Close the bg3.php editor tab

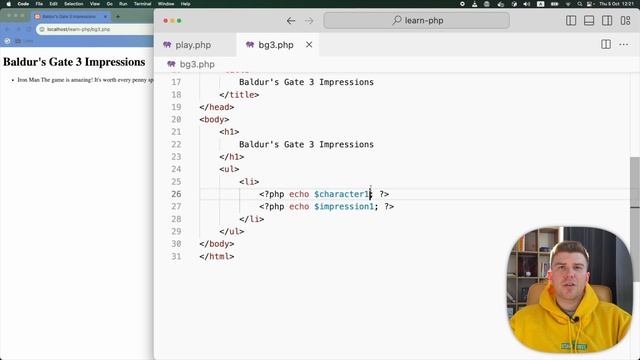tap(309, 44)
